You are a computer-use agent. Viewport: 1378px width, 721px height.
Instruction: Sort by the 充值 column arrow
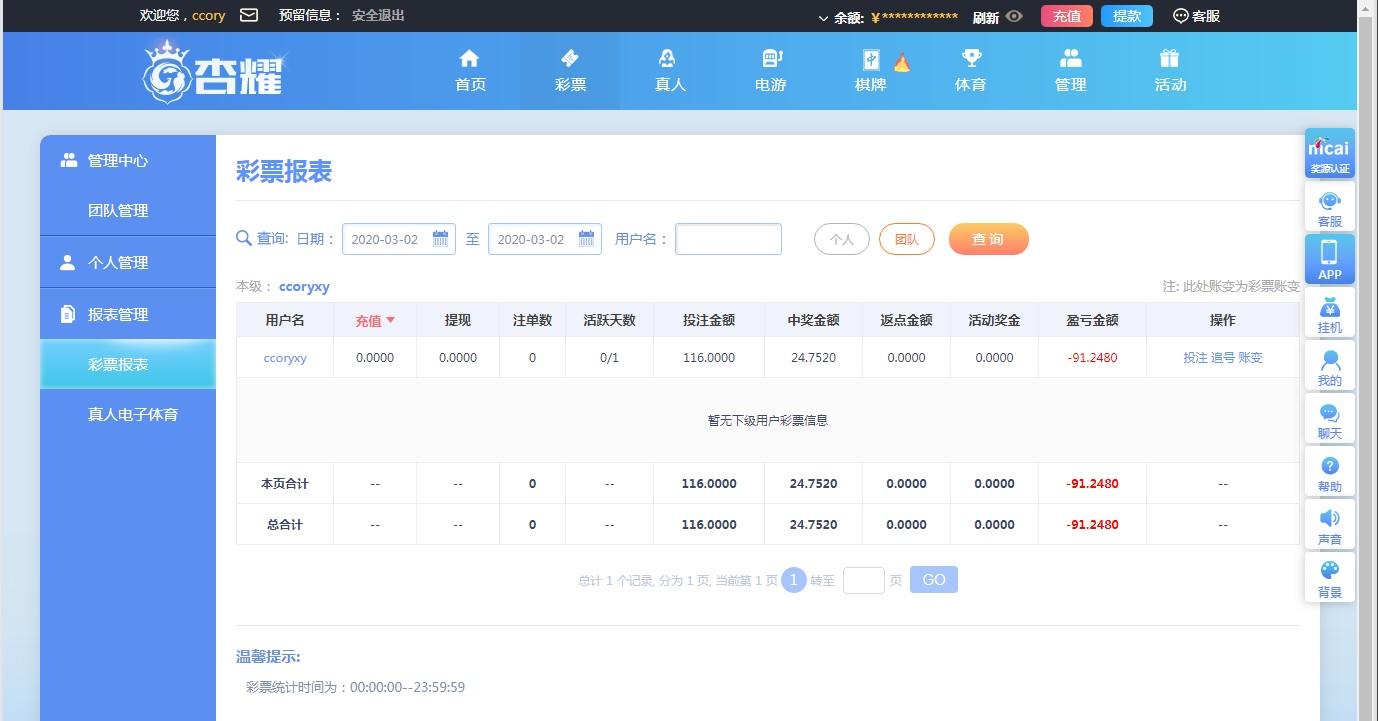pos(390,320)
